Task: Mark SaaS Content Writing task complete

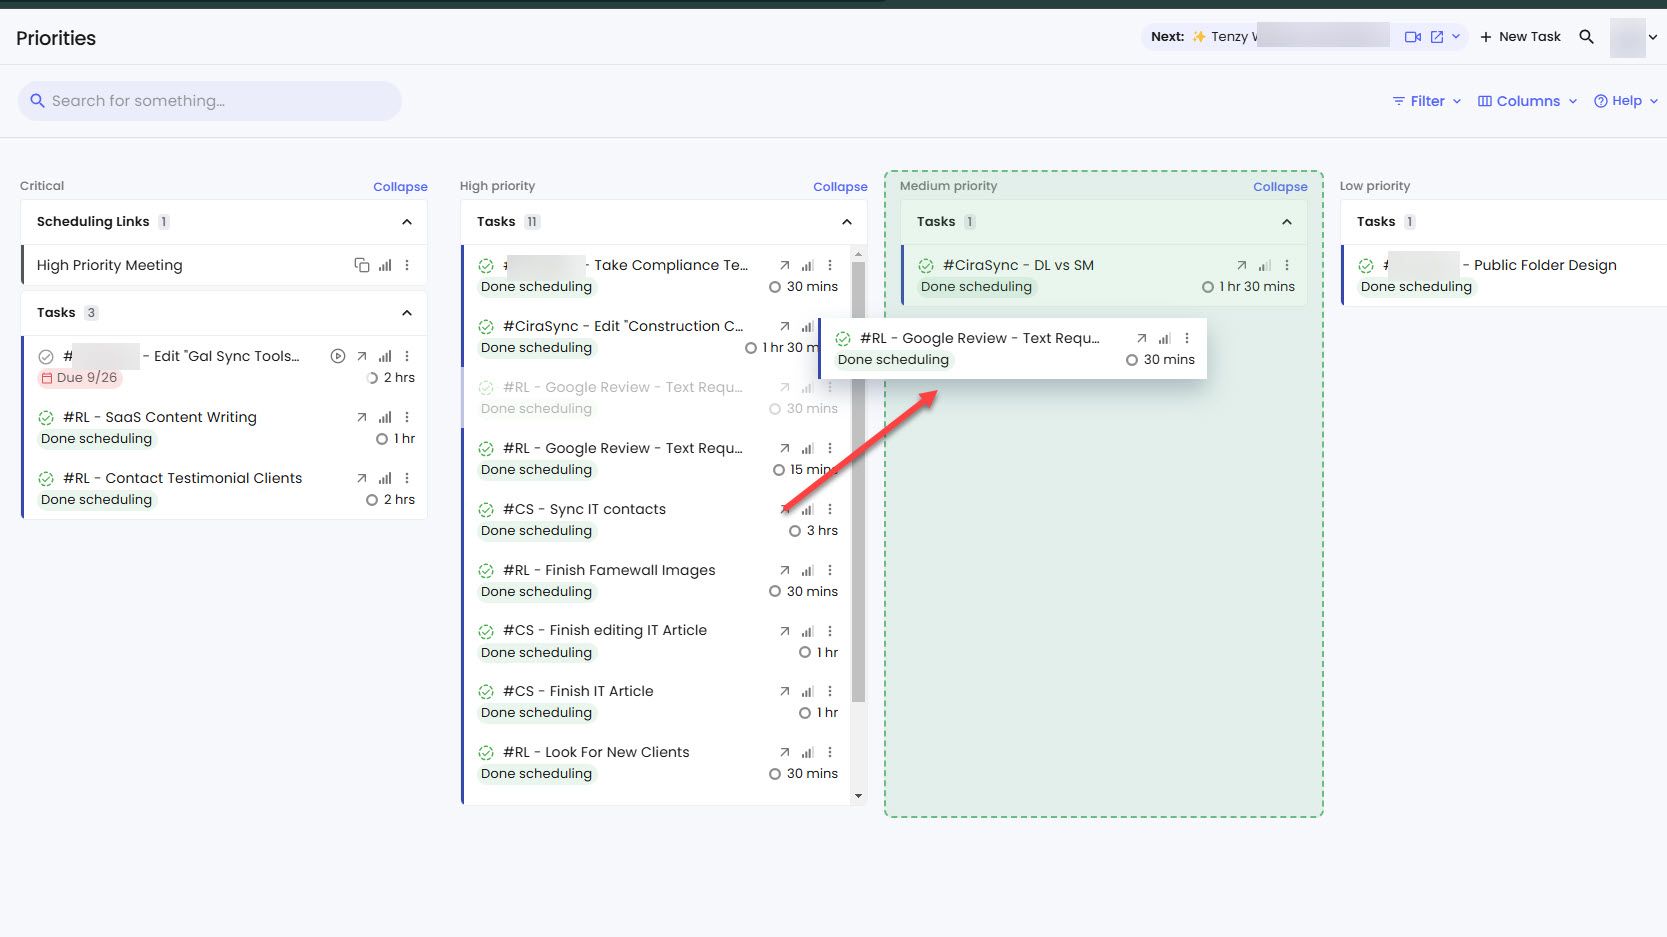Action: [x=46, y=418]
